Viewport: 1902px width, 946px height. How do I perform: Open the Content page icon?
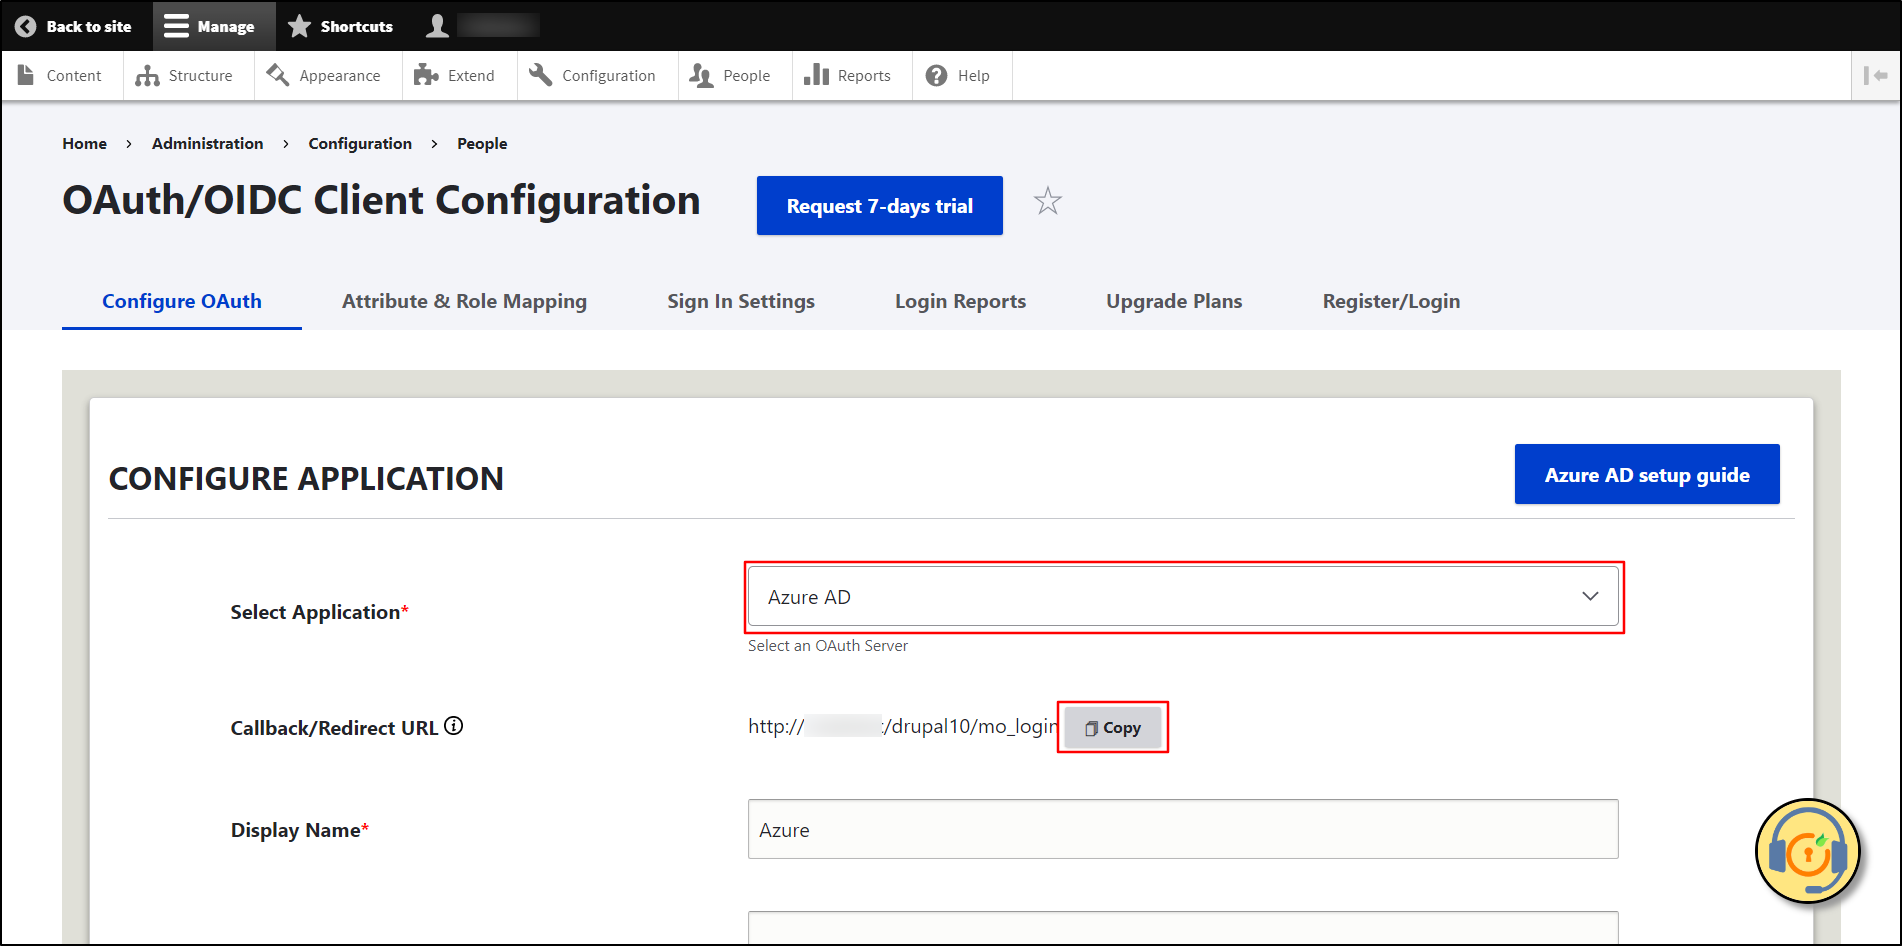click(25, 74)
